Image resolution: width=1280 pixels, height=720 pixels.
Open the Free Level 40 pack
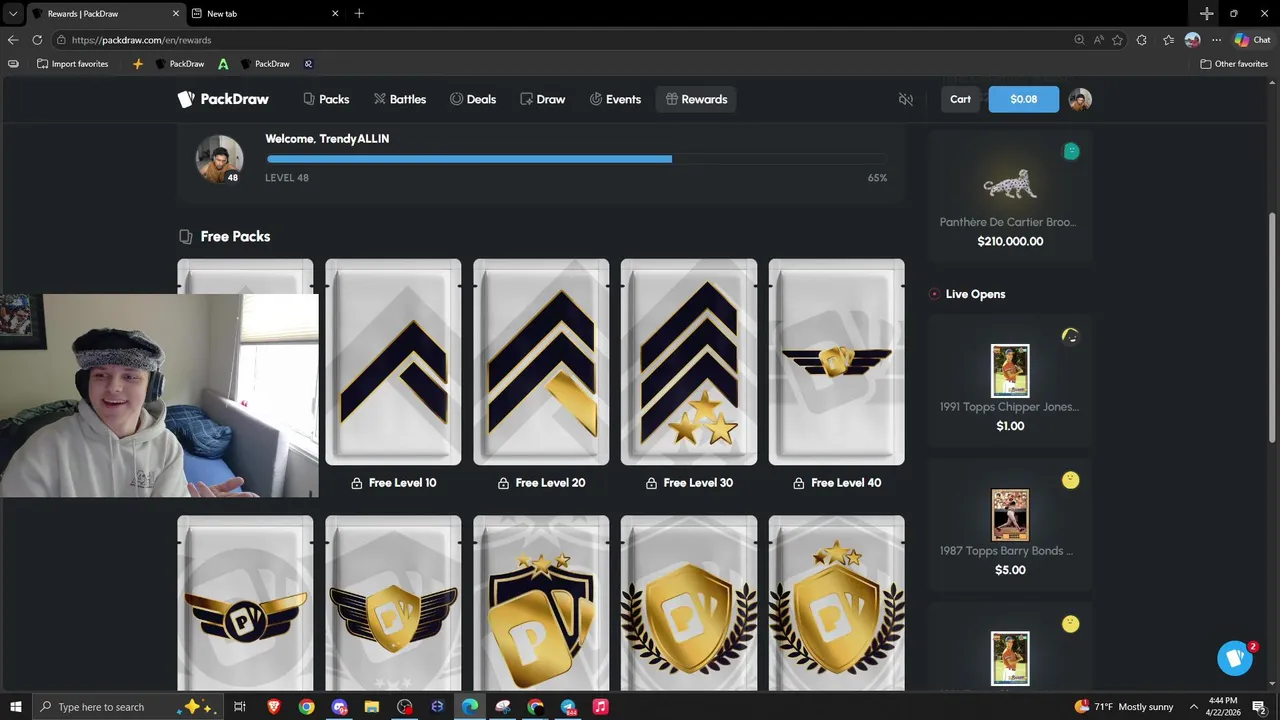point(837,362)
